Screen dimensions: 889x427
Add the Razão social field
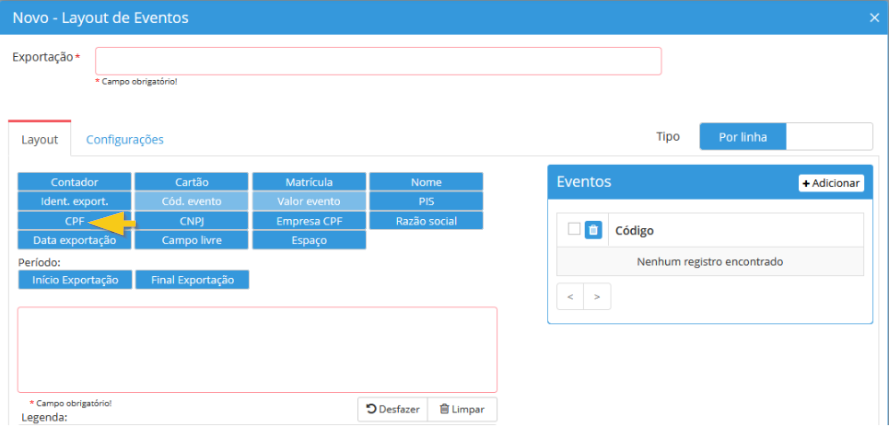pyautogui.click(x=426, y=221)
